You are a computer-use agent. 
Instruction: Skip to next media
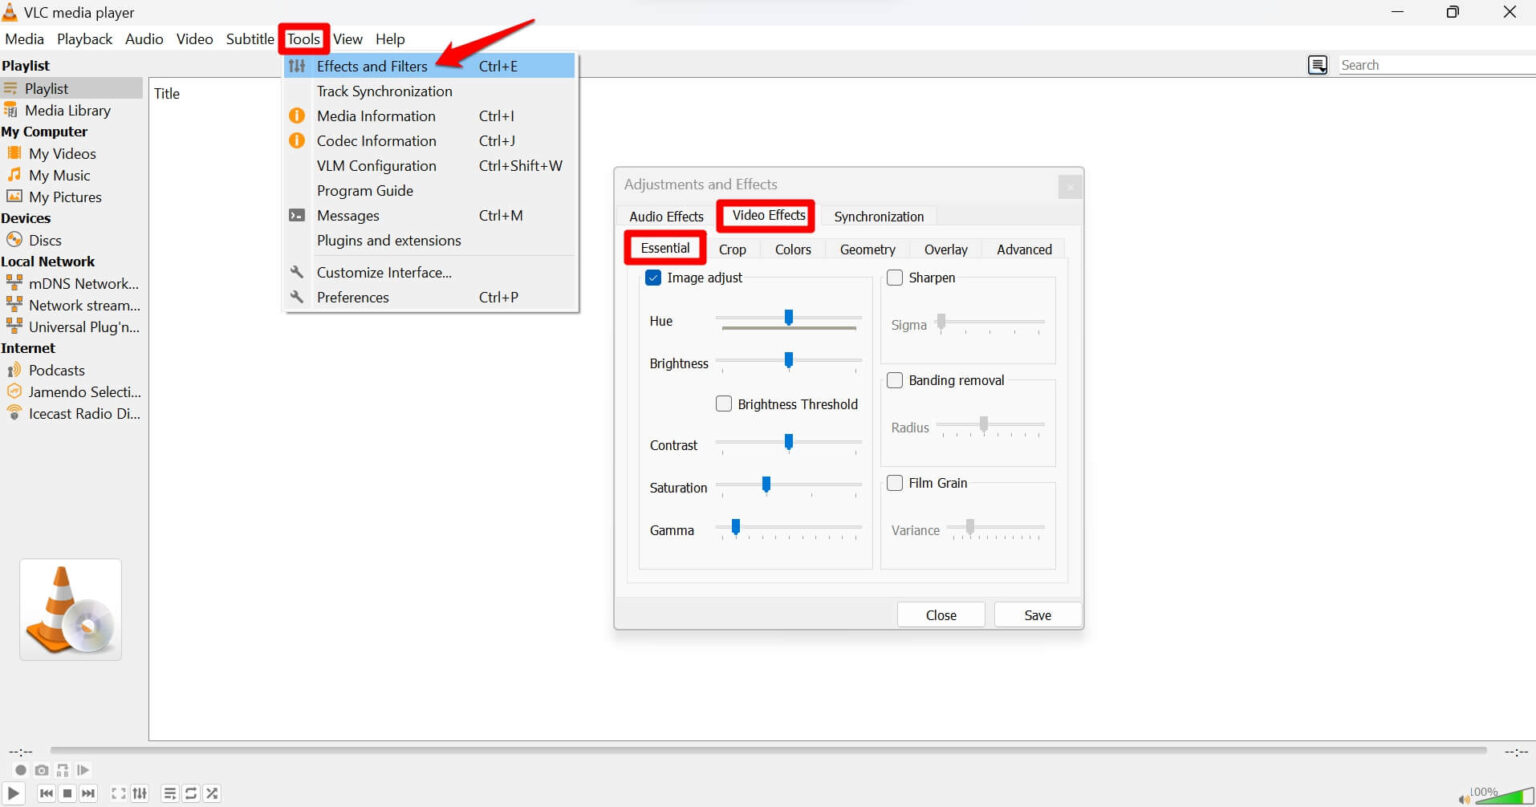tap(88, 792)
